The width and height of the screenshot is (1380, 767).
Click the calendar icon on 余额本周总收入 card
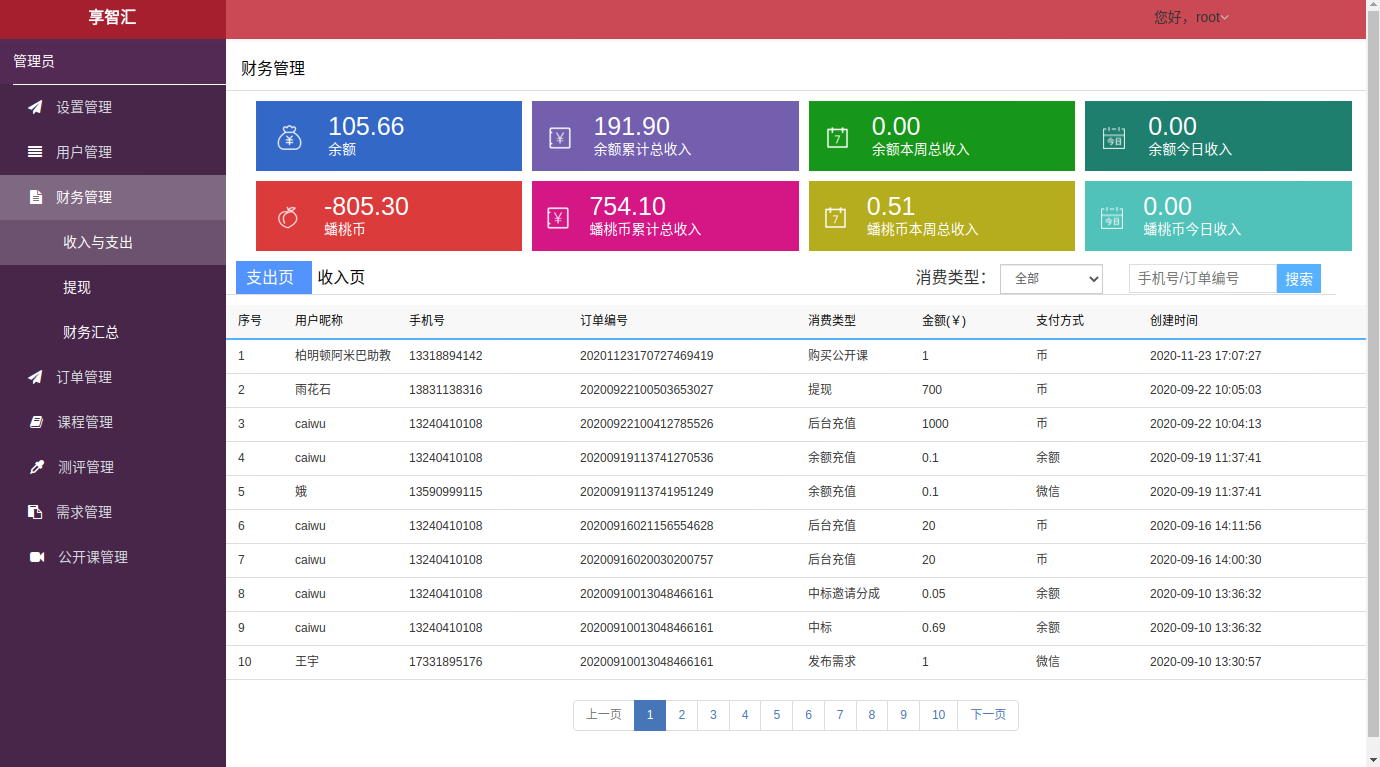coord(837,137)
